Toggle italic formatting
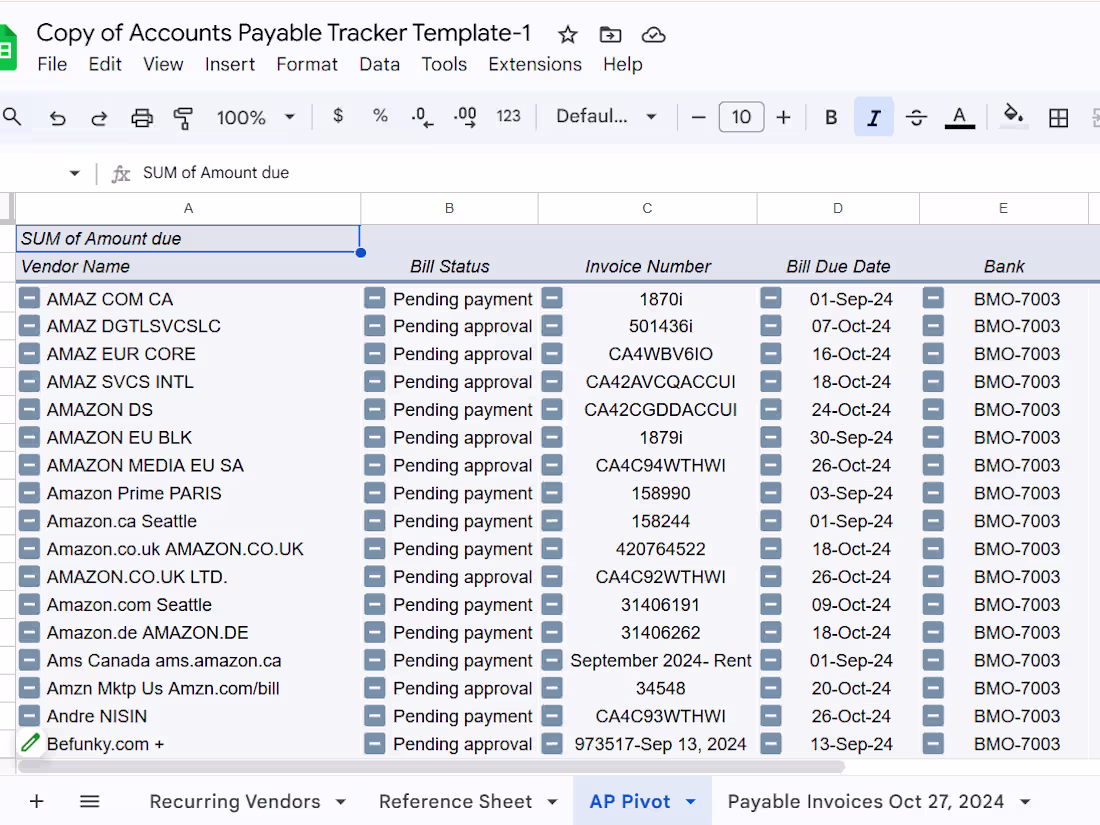This screenshot has width=1100, height=825. point(873,117)
